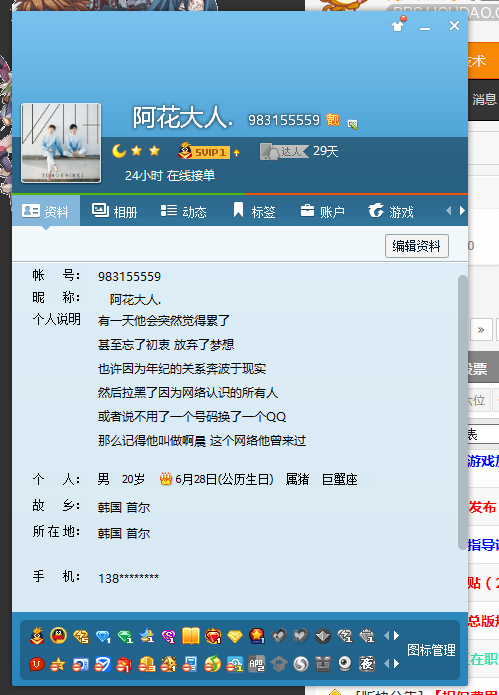Click the large nickname 阿花大人. in header
The image size is (499, 695).
coord(183,117)
